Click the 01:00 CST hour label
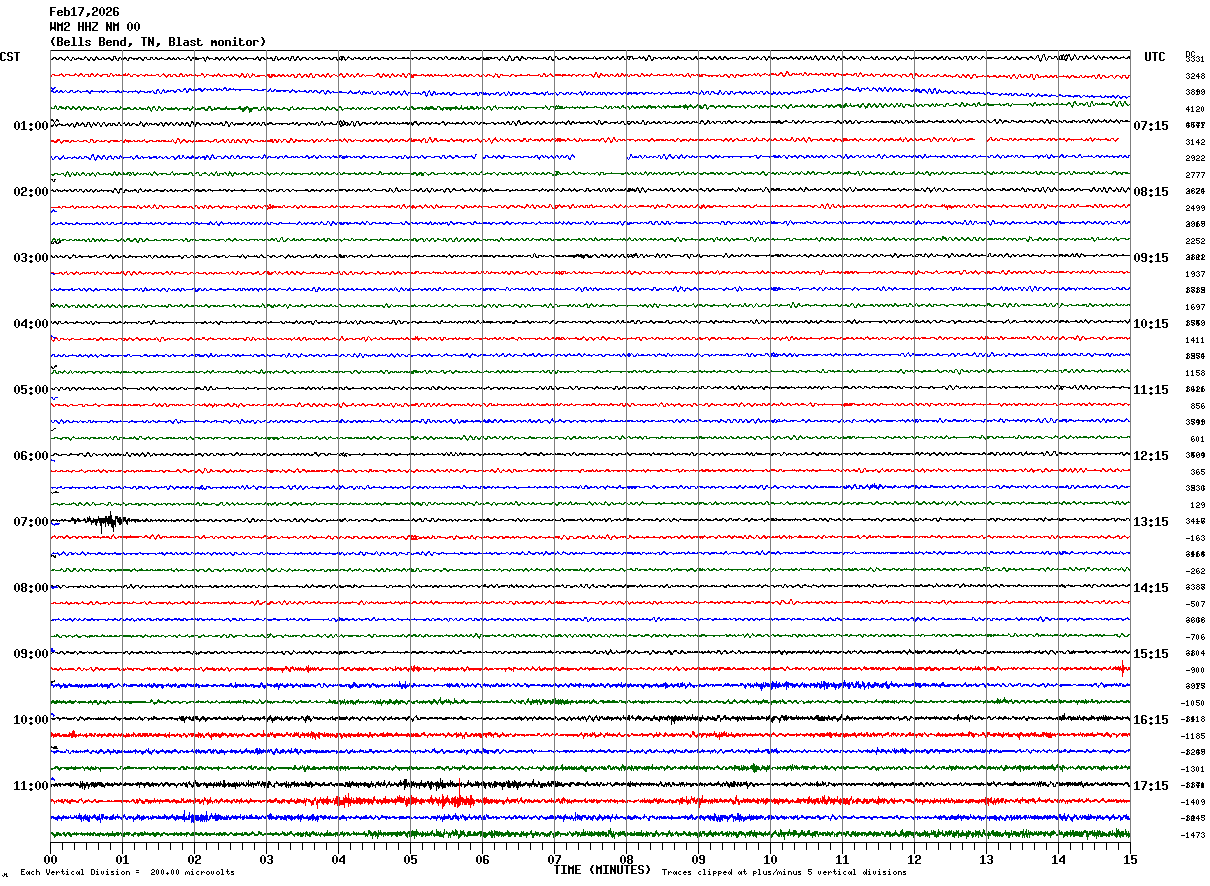The height and width of the screenshot is (886, 1210). (30, 126)
